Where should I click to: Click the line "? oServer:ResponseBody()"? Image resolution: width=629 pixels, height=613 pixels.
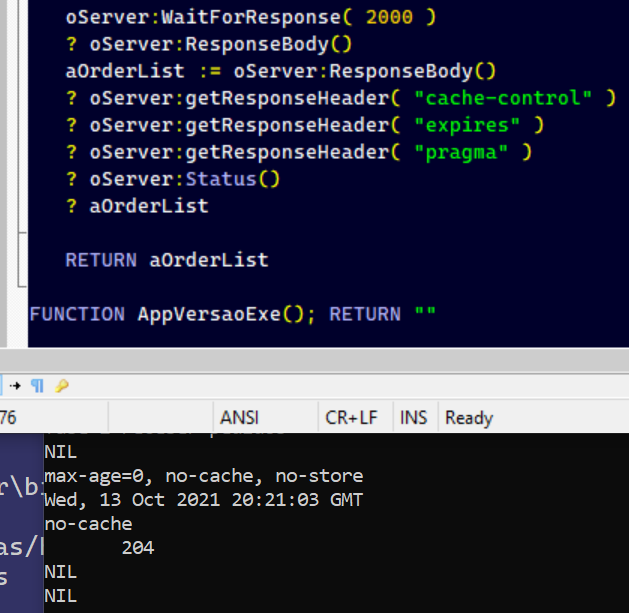click(x=209, y=44)
